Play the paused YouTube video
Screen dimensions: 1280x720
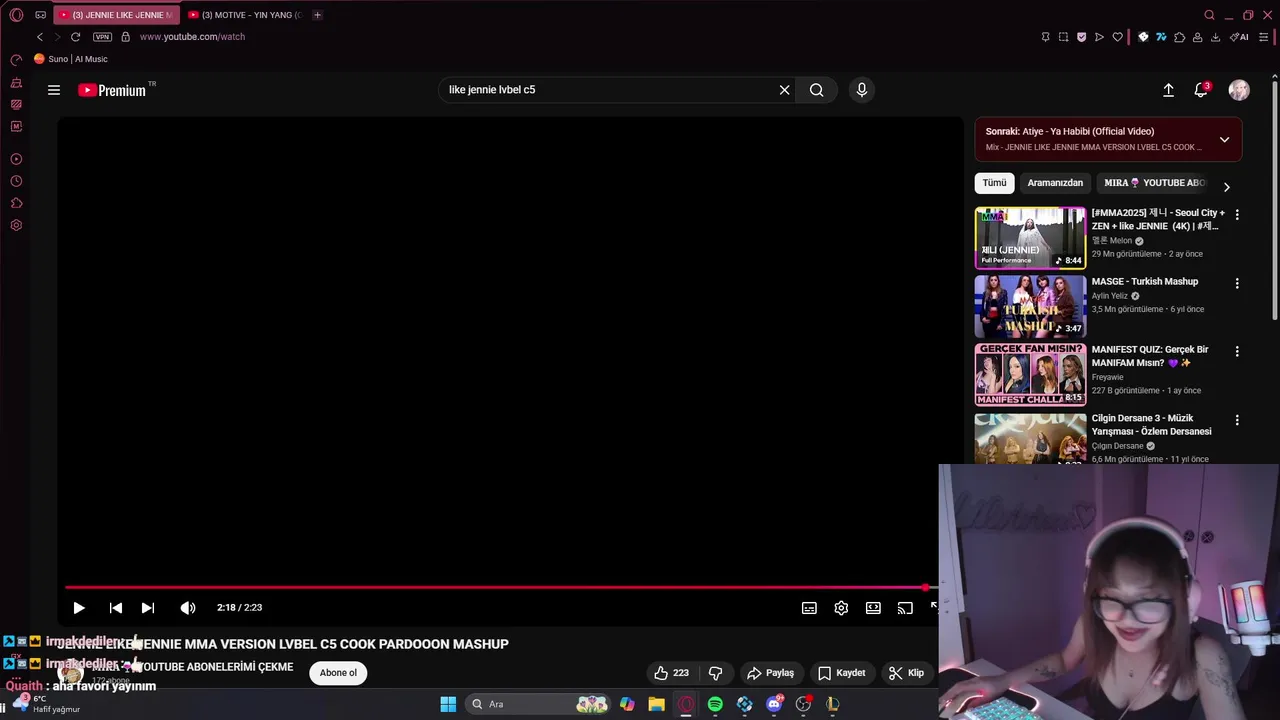point(78,608)
